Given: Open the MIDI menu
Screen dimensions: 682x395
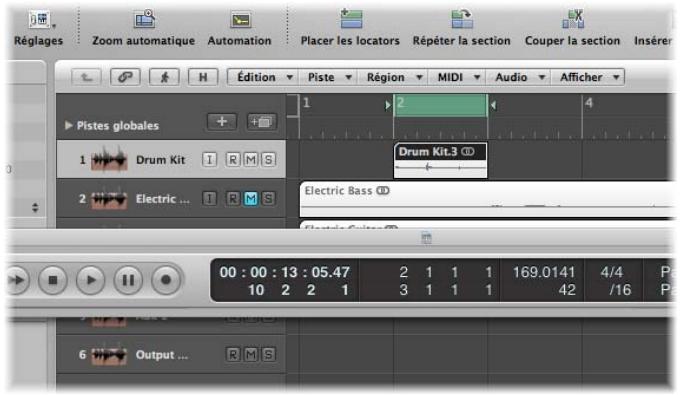Looking at the screenshot, I should (457, 77).
